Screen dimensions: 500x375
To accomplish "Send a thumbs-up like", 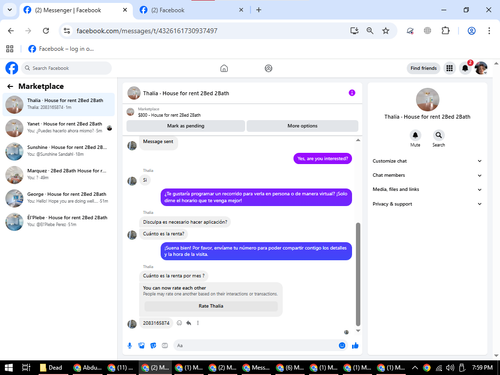I will (355, 346).
